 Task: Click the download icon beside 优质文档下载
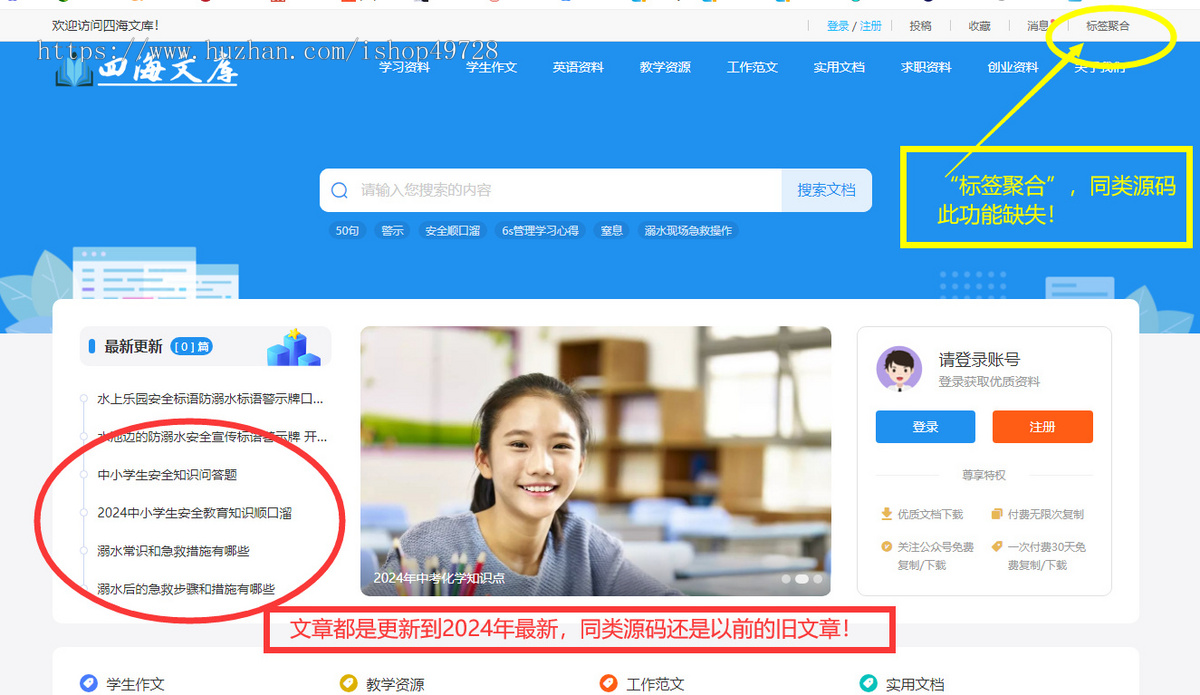(886, 514)
